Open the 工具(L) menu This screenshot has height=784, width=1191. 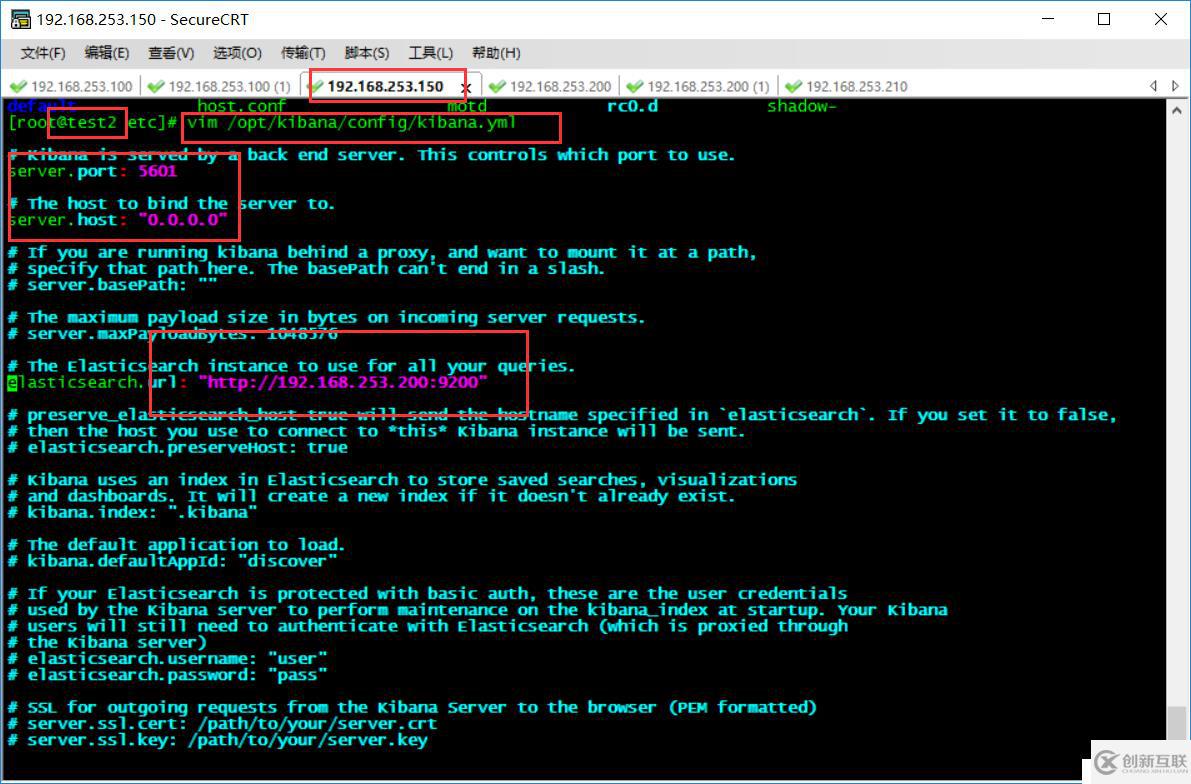431,53
